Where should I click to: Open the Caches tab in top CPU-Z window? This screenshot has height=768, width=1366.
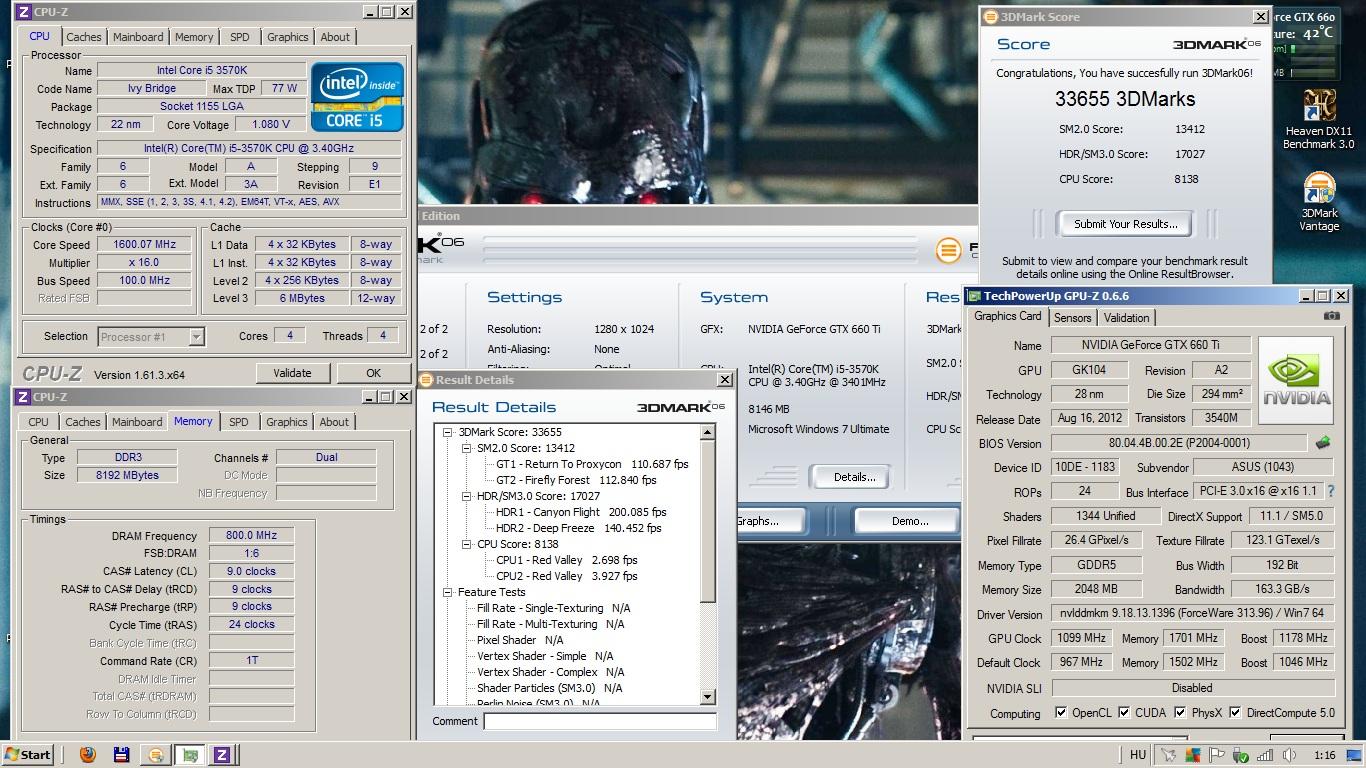click(84, 37)
